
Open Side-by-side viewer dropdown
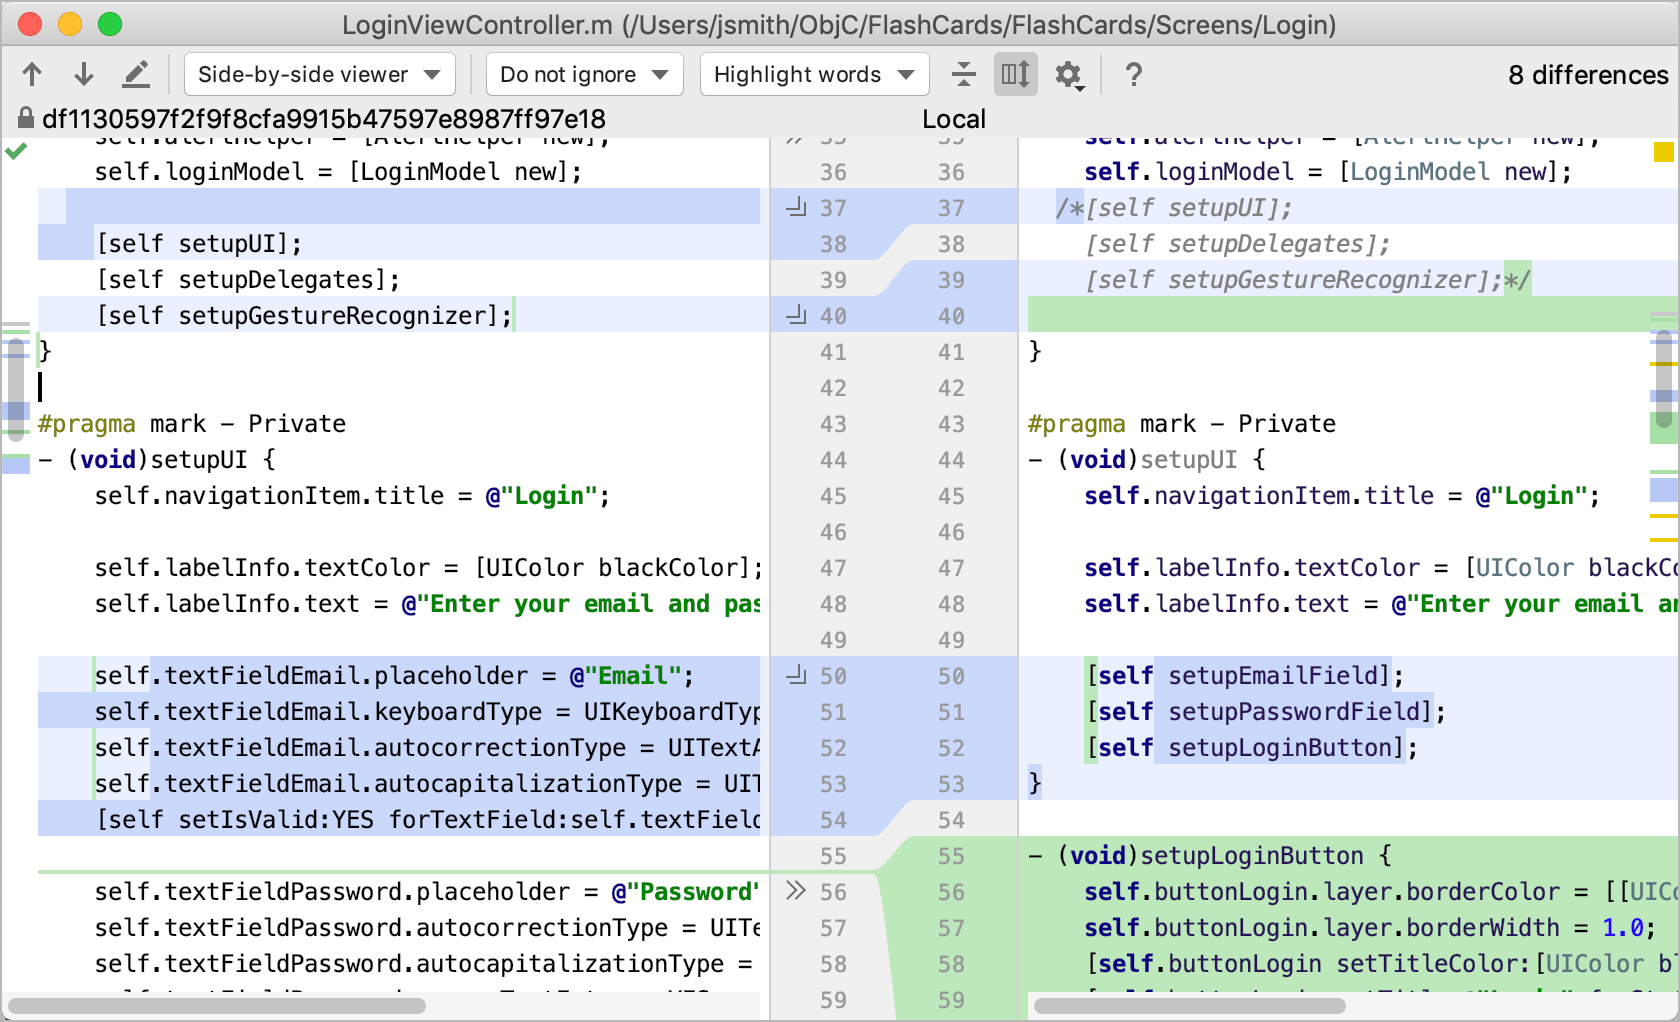coord(320,74)
